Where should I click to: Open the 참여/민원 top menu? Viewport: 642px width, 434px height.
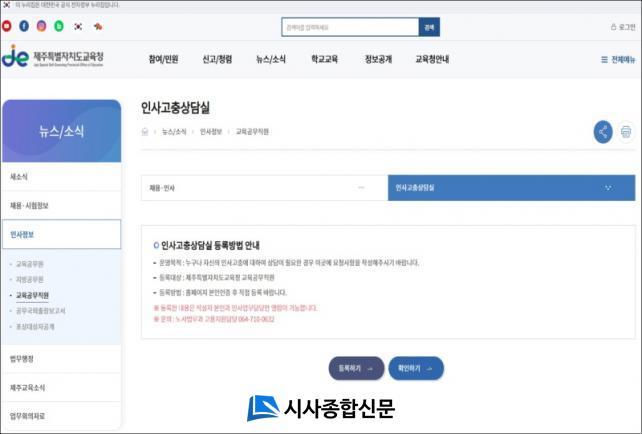[163, 59]
